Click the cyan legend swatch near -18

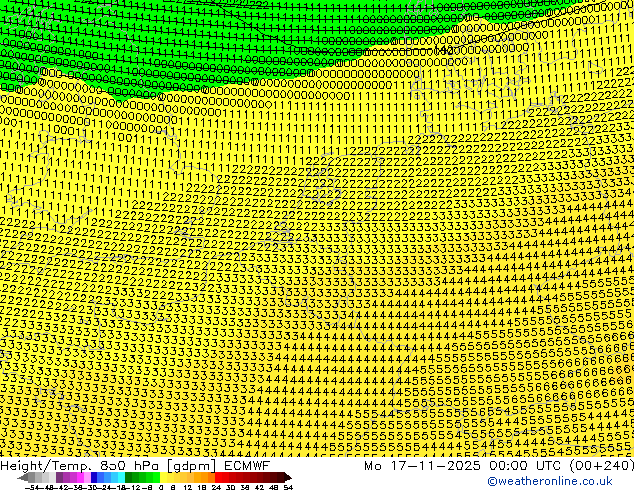pos(121,477)
